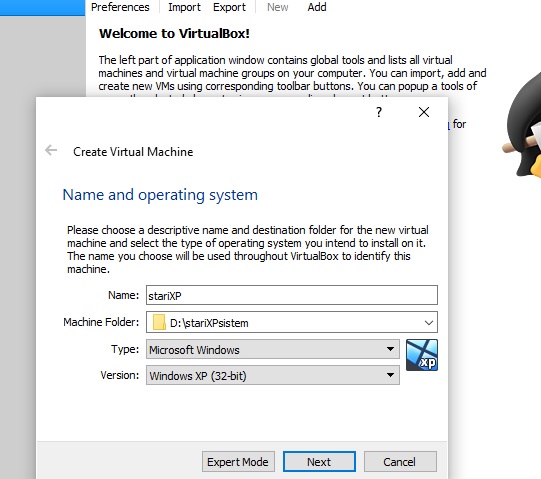This screenshot has height=479, width=541.
Task: Click the Name field containing stariXP
Action: [292, 295]
